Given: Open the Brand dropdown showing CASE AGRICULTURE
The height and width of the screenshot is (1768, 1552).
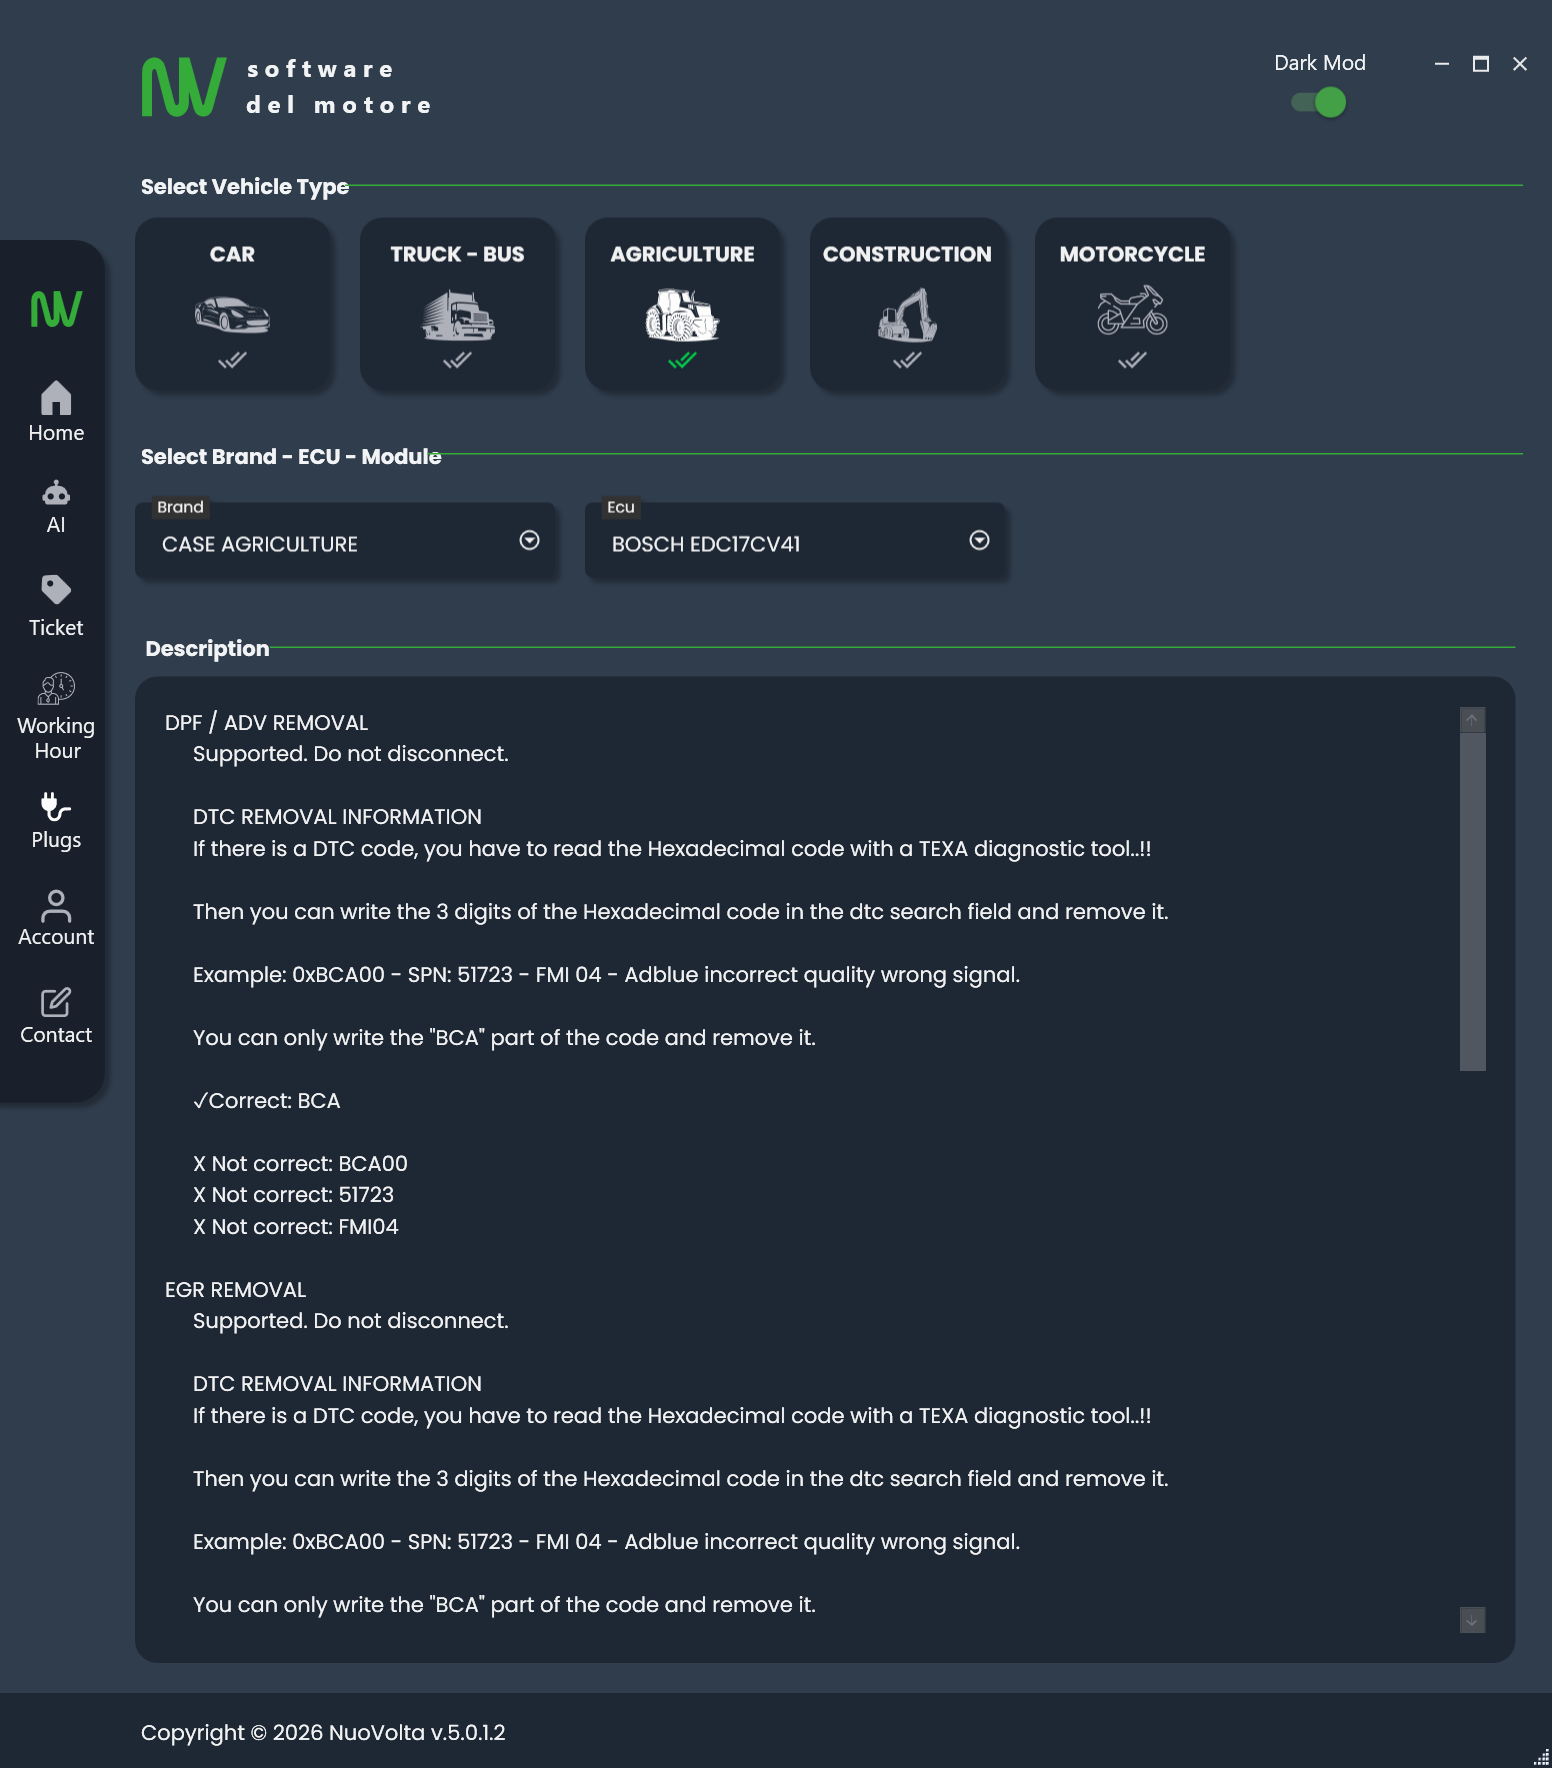Looking at the screenshot, I should 345,541.
